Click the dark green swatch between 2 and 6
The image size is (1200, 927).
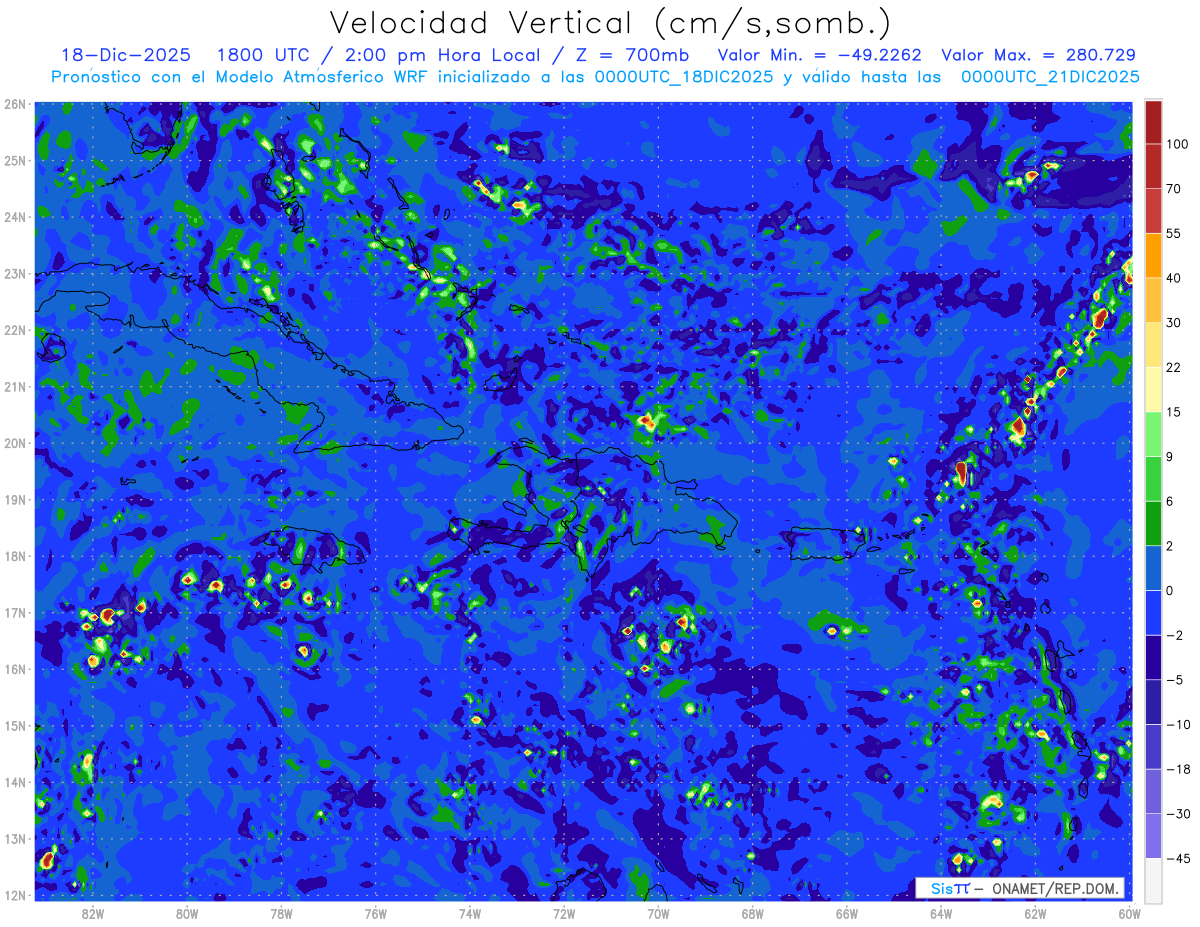coord(1153,523)
